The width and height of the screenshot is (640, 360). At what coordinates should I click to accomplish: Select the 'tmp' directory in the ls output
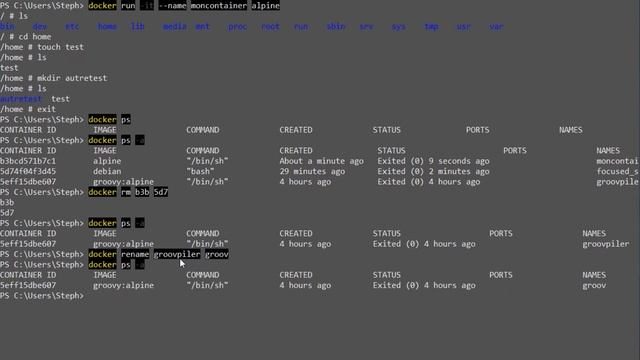[x=431, y=27]
